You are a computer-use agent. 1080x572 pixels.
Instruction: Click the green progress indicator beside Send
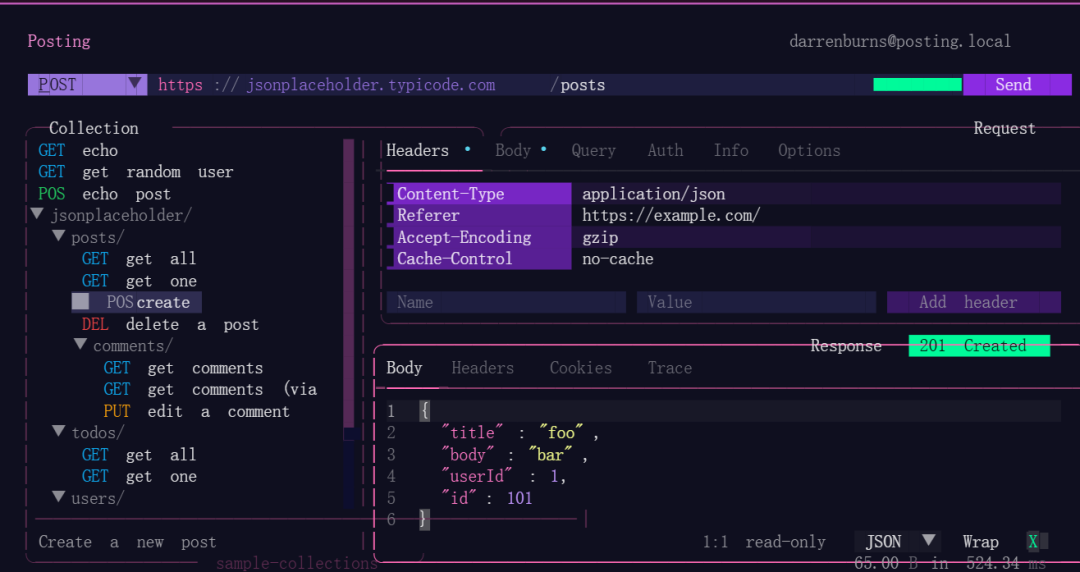click(x=917, y=85)
